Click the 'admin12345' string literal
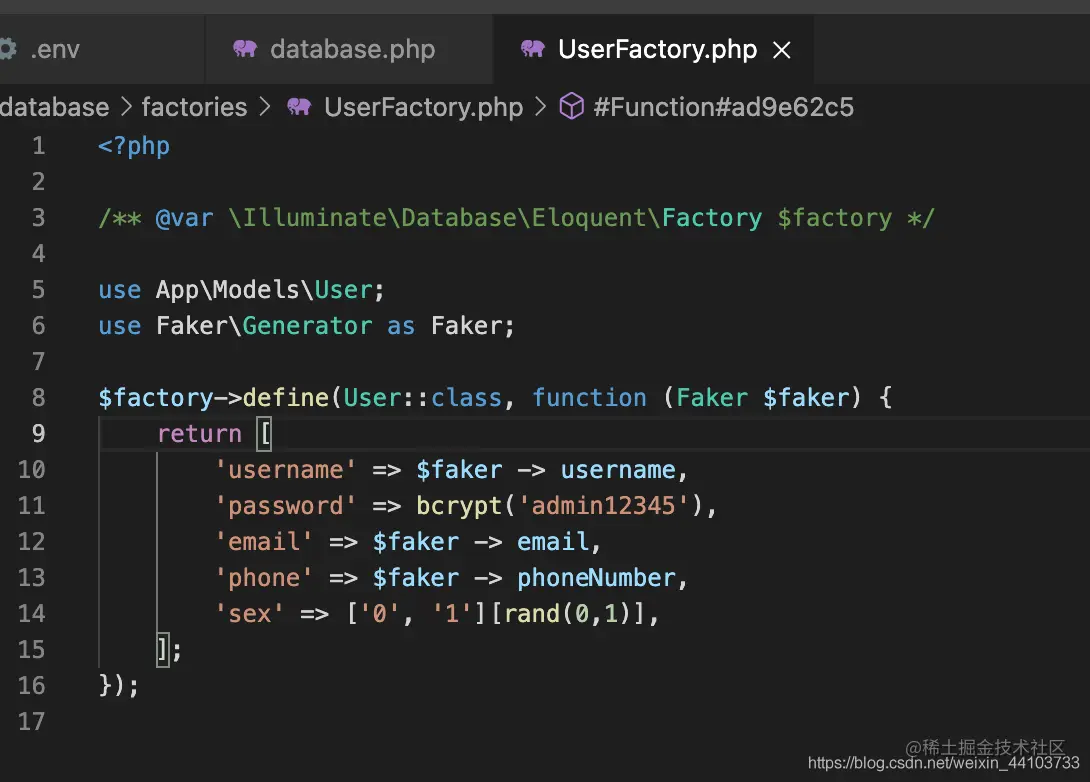Viewport: 1090px width, 782px height. click(603, 506)
